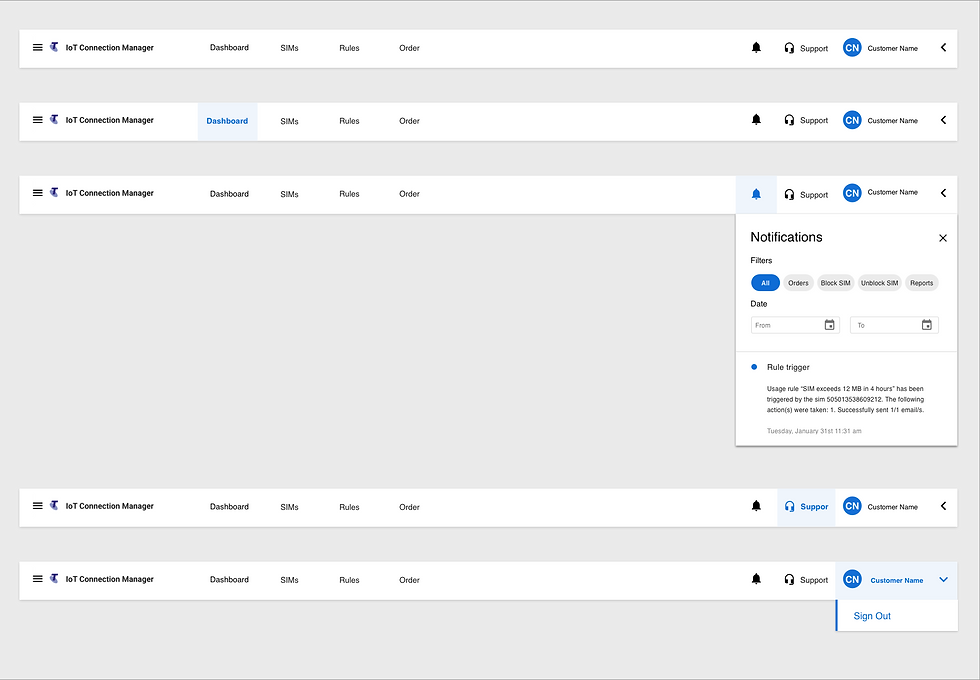Click bell icon in navbar with Sign Out menu
This screenshot has width=980, height=680.
[x=756, y=579]
